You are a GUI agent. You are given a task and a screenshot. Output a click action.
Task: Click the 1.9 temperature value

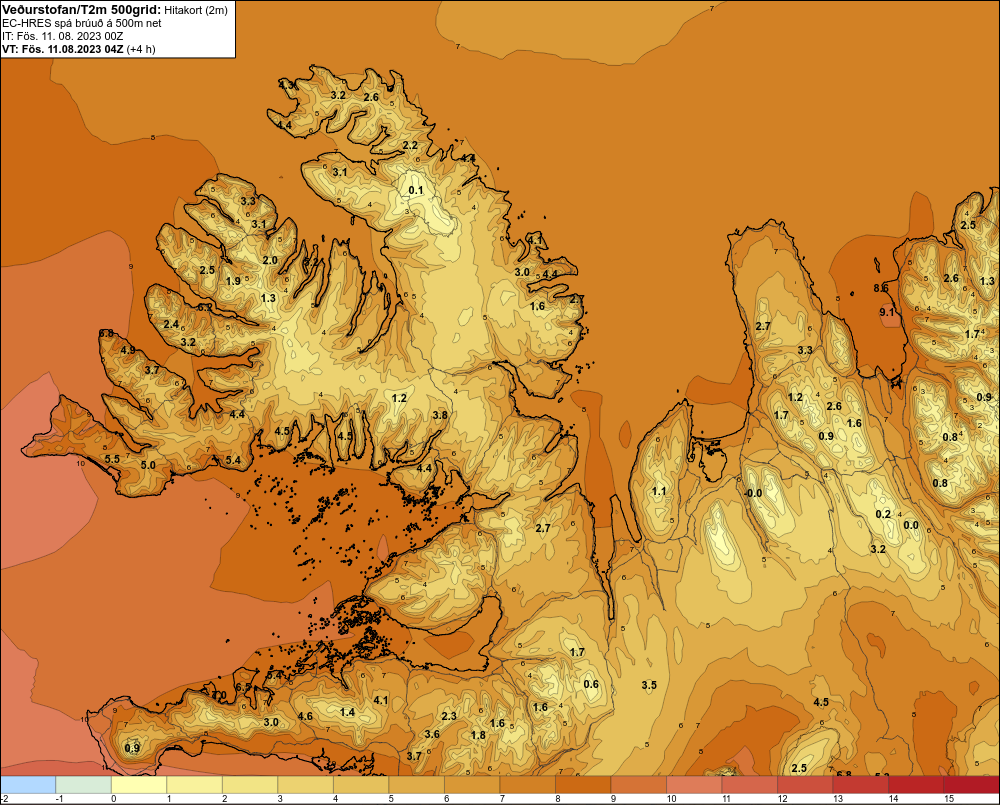pyautogui.click(x=233, y=281)
